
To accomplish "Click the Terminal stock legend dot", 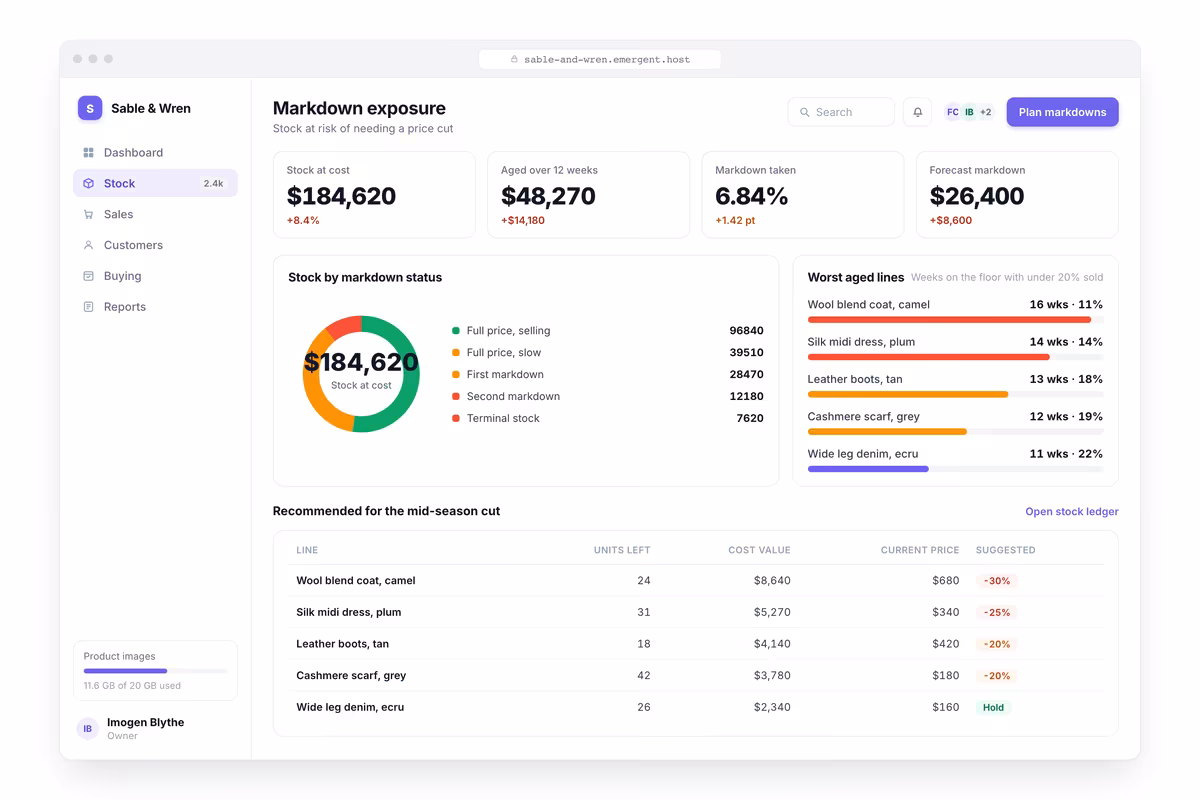I will [456, 419].
